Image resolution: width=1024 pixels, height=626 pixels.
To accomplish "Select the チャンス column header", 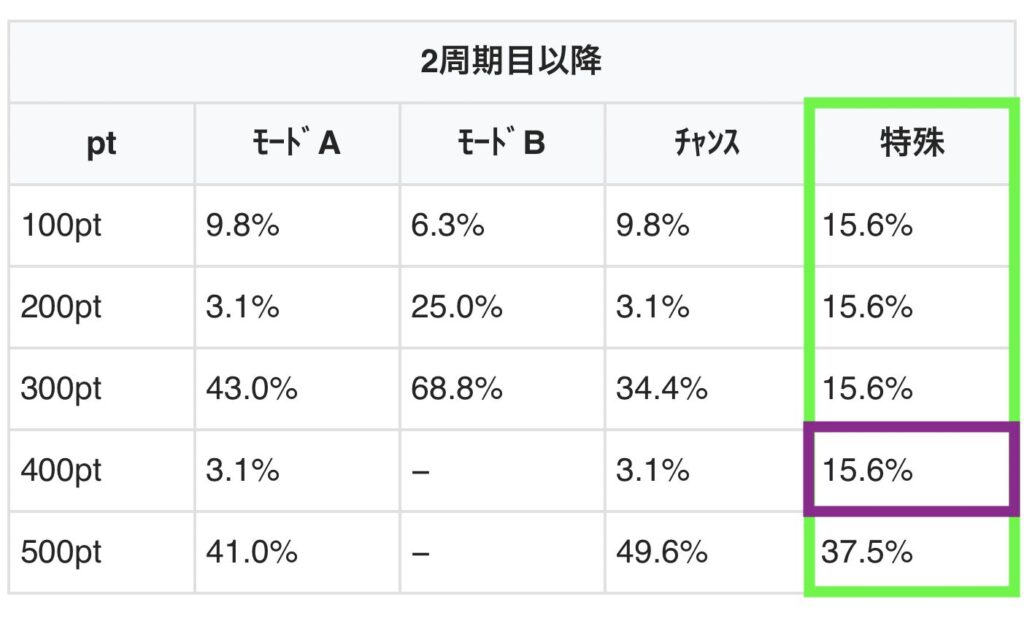I will coord(706,144).
